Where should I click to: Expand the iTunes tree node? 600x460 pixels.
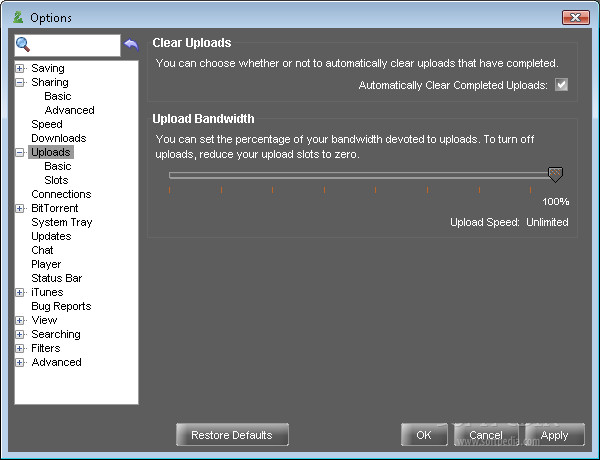click(x=20, y=292)
